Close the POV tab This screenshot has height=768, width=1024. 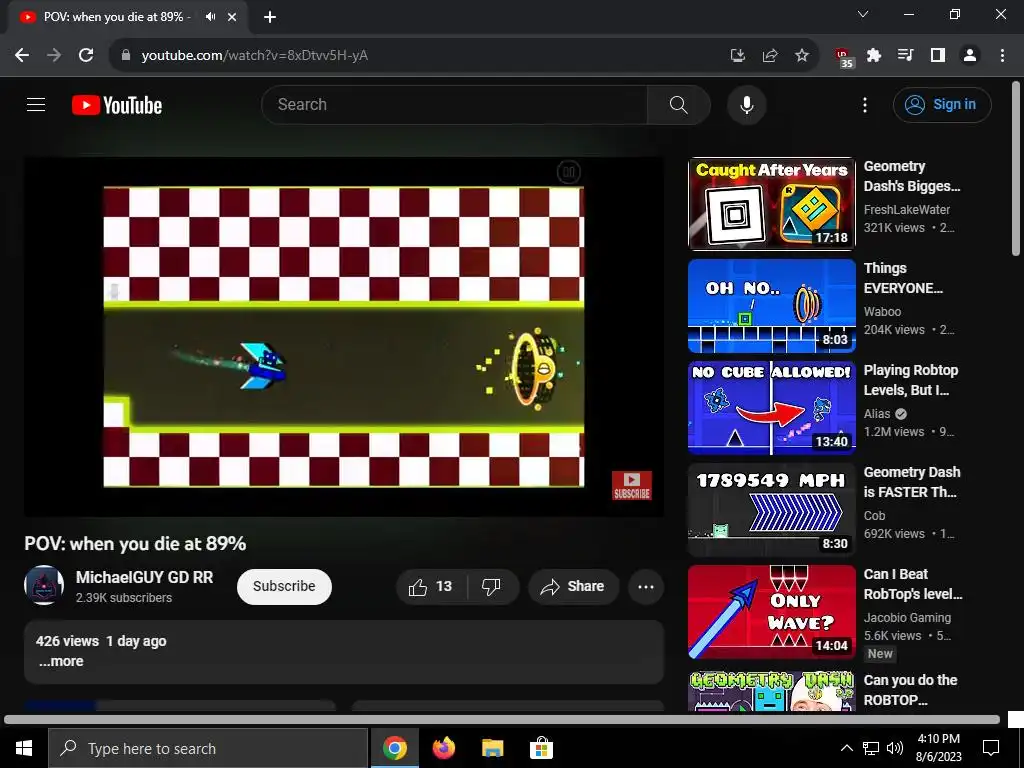(x=232, y=17)
